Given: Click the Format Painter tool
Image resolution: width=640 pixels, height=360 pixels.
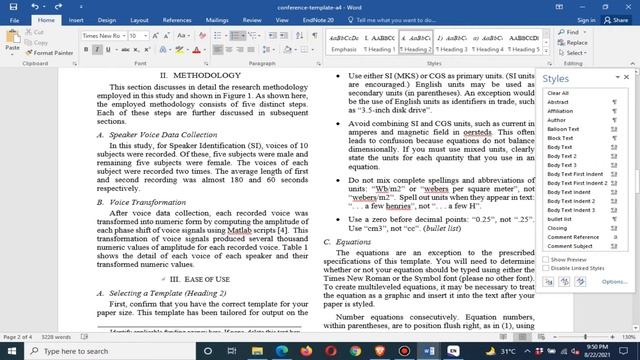Looking at the screenshot, I should (x=49, y=53).
